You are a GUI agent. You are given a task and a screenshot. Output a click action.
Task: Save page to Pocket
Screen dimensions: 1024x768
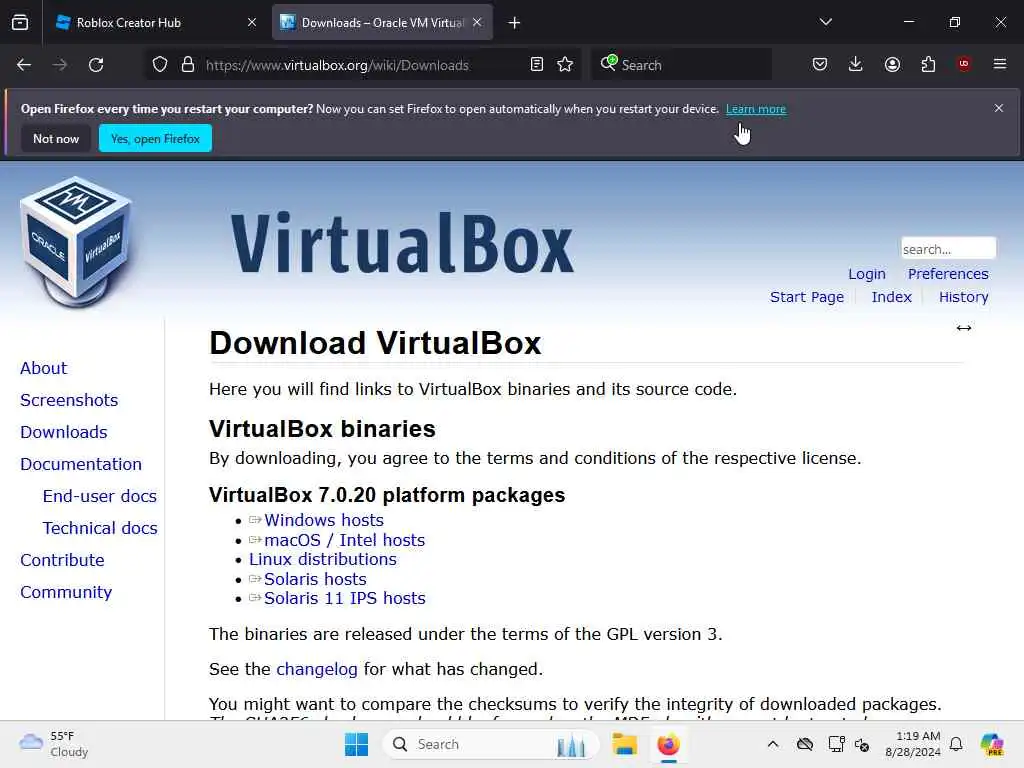[x=820, y=64]
